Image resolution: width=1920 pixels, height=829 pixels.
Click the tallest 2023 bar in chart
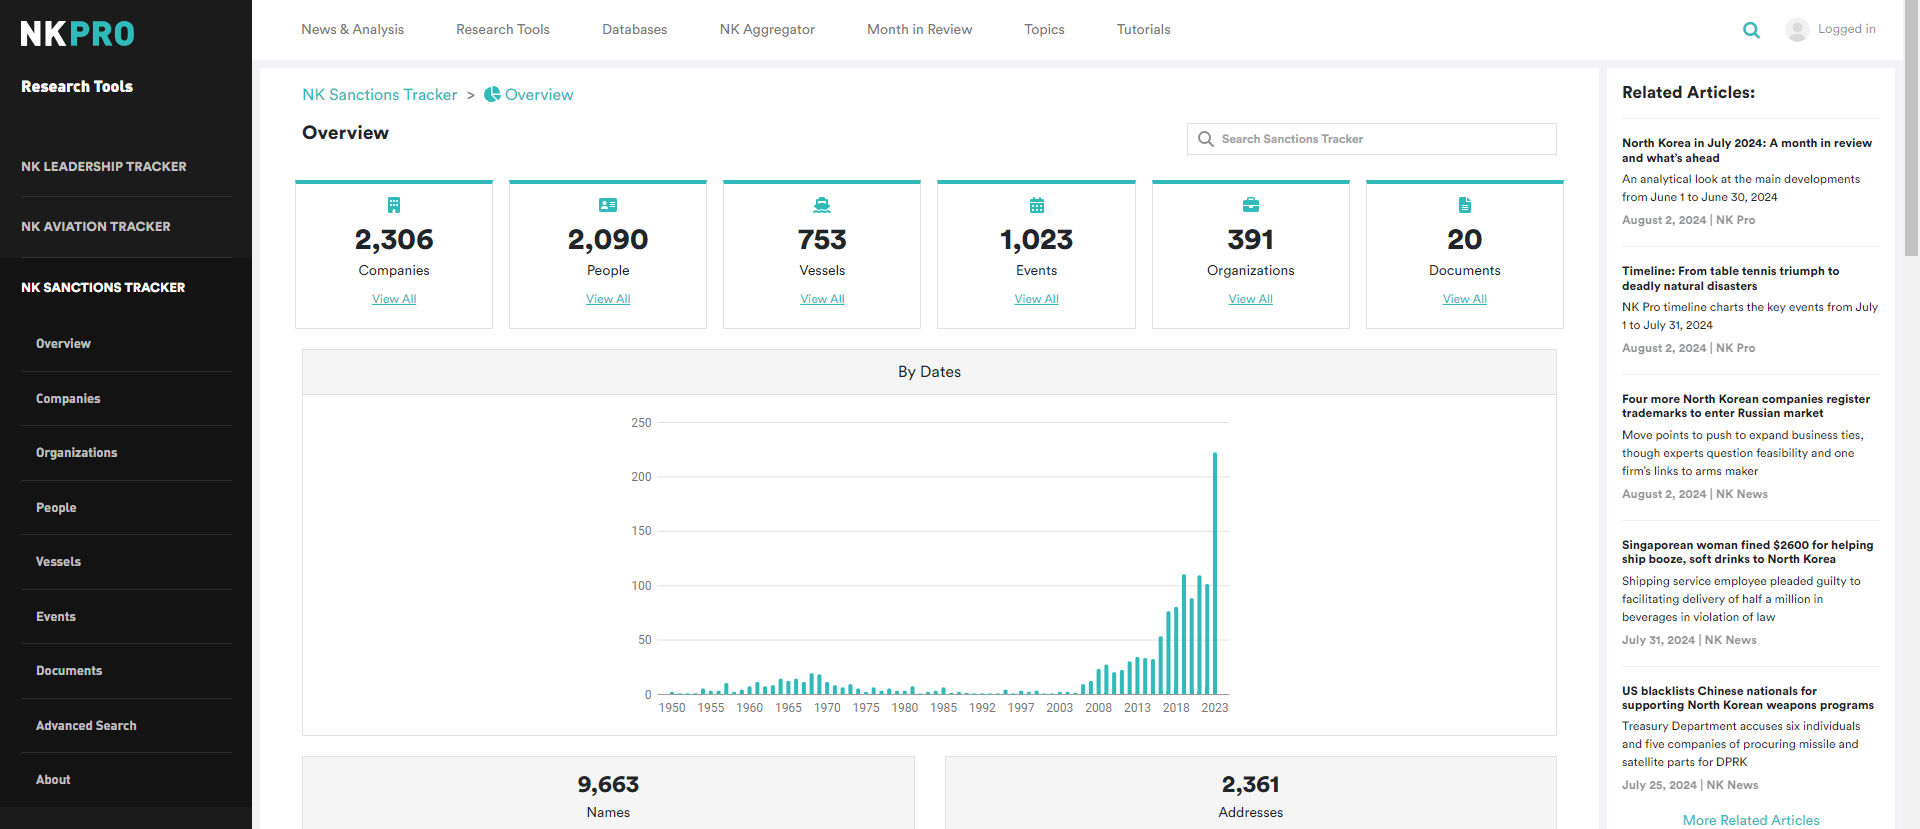pos(1215,573)
